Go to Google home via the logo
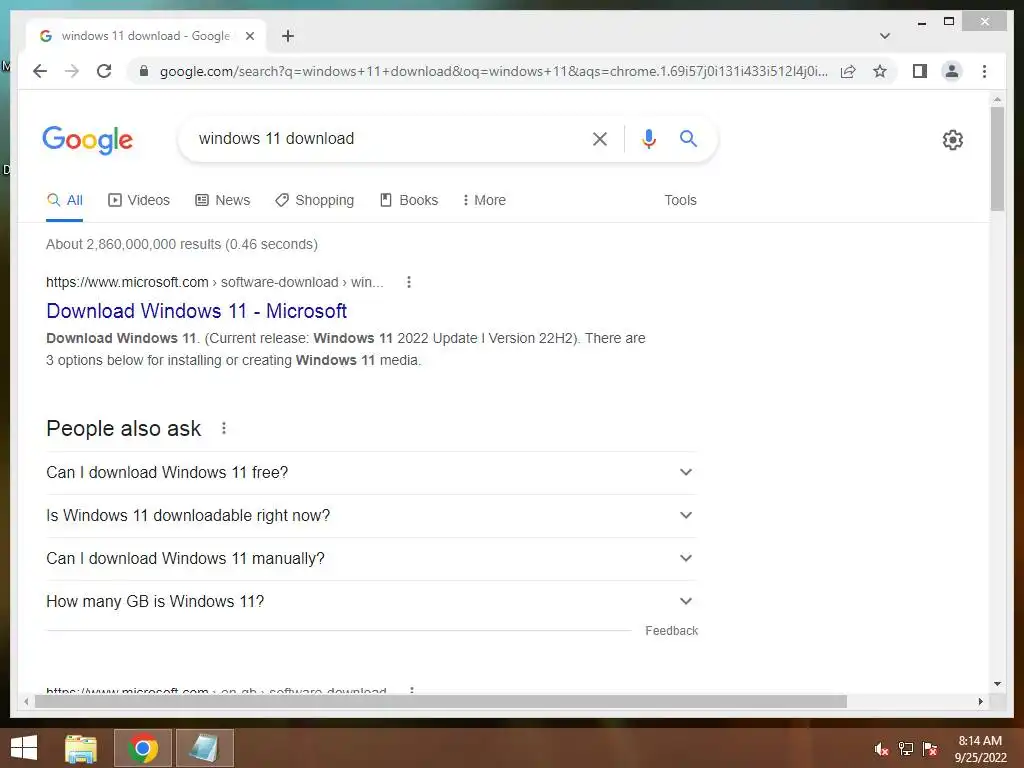This screenshot has width=1024, height=768. tap(88, 140)
